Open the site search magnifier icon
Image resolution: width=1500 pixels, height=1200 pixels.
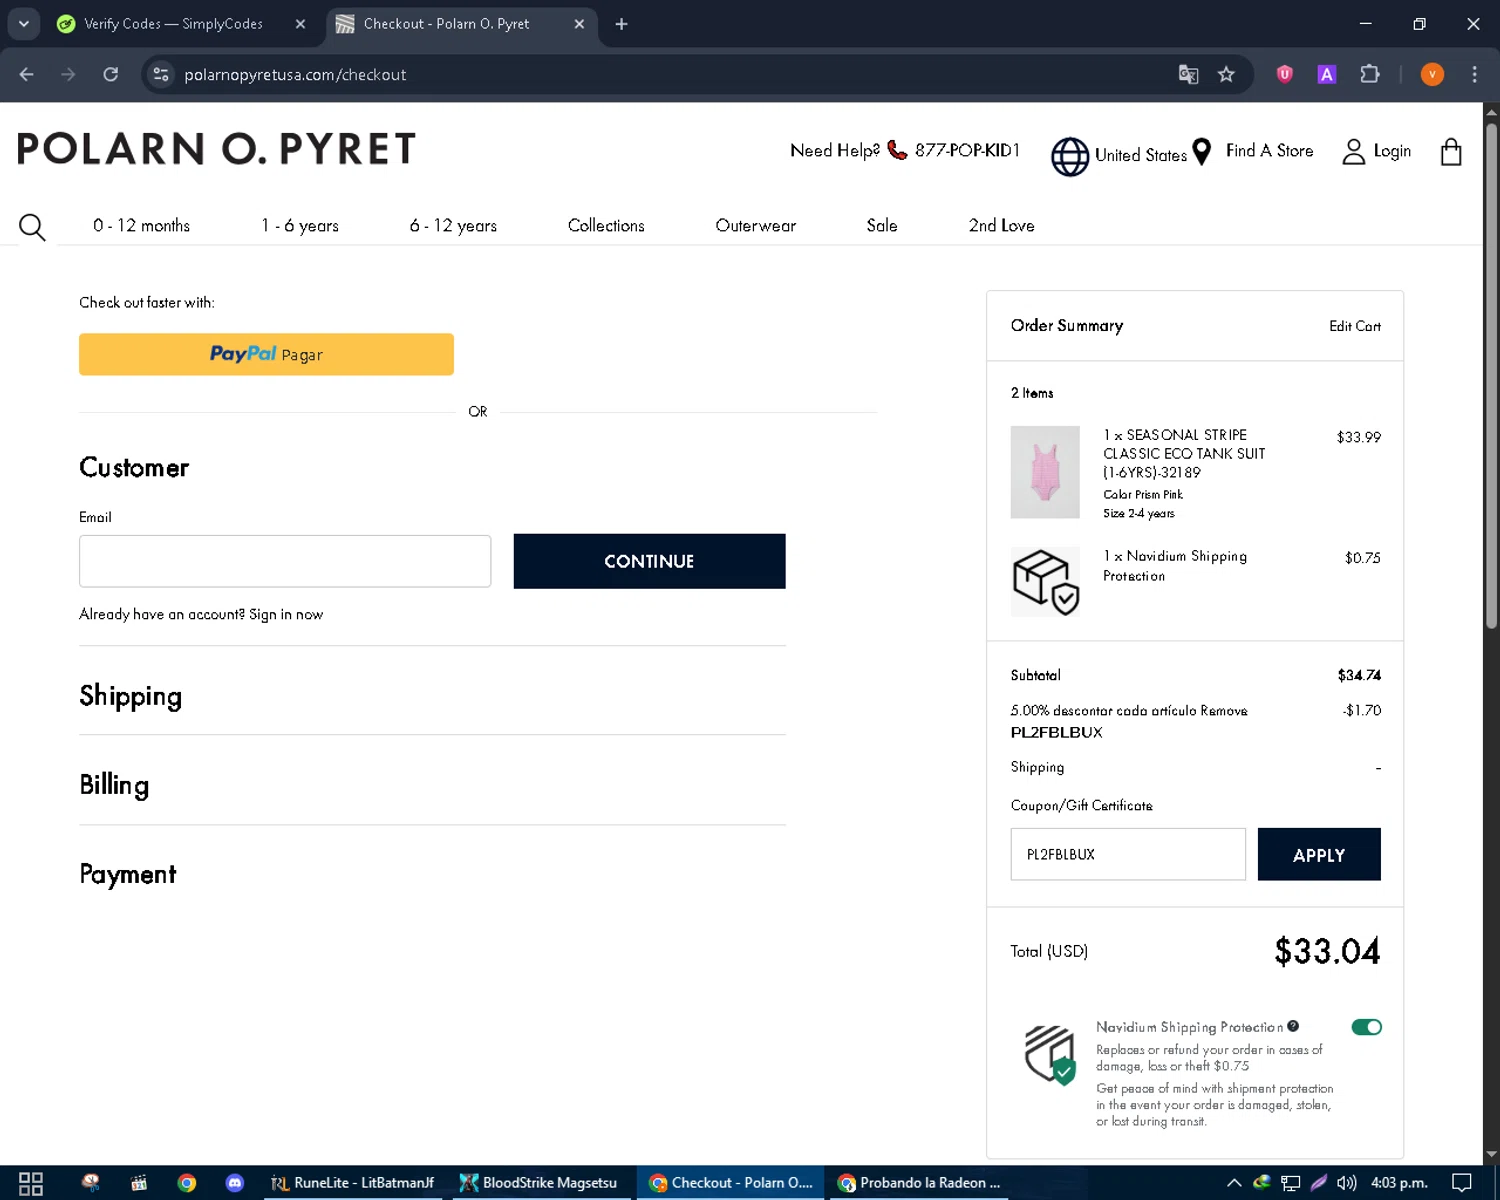pos(32,227)
